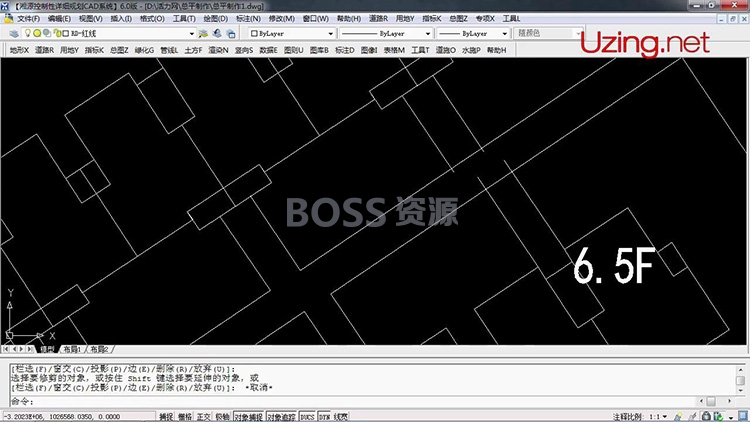
Task: Open the 绘图(D) menu
Action: [216, 19]
